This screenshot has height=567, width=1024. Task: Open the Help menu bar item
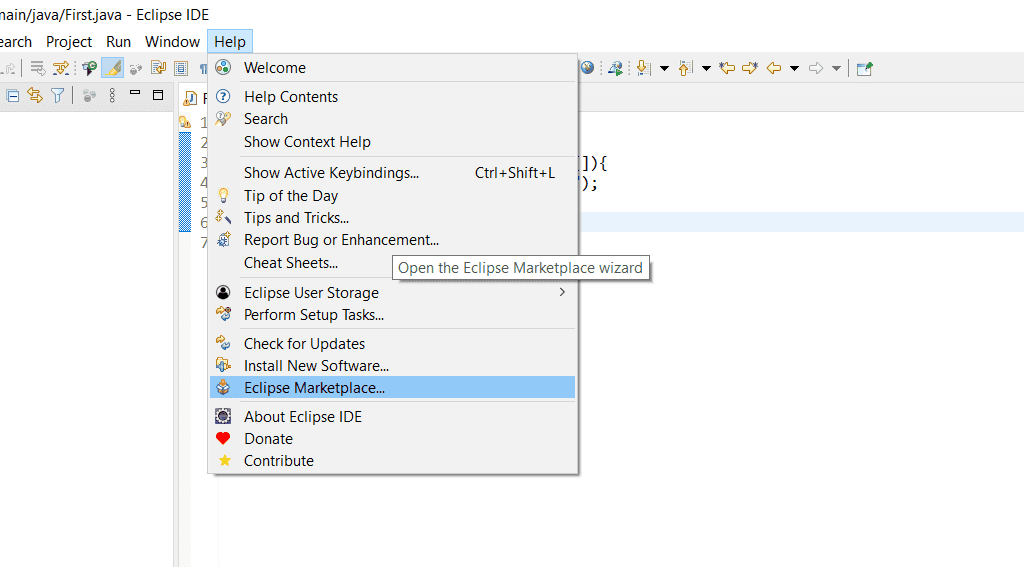pos(230,42)
